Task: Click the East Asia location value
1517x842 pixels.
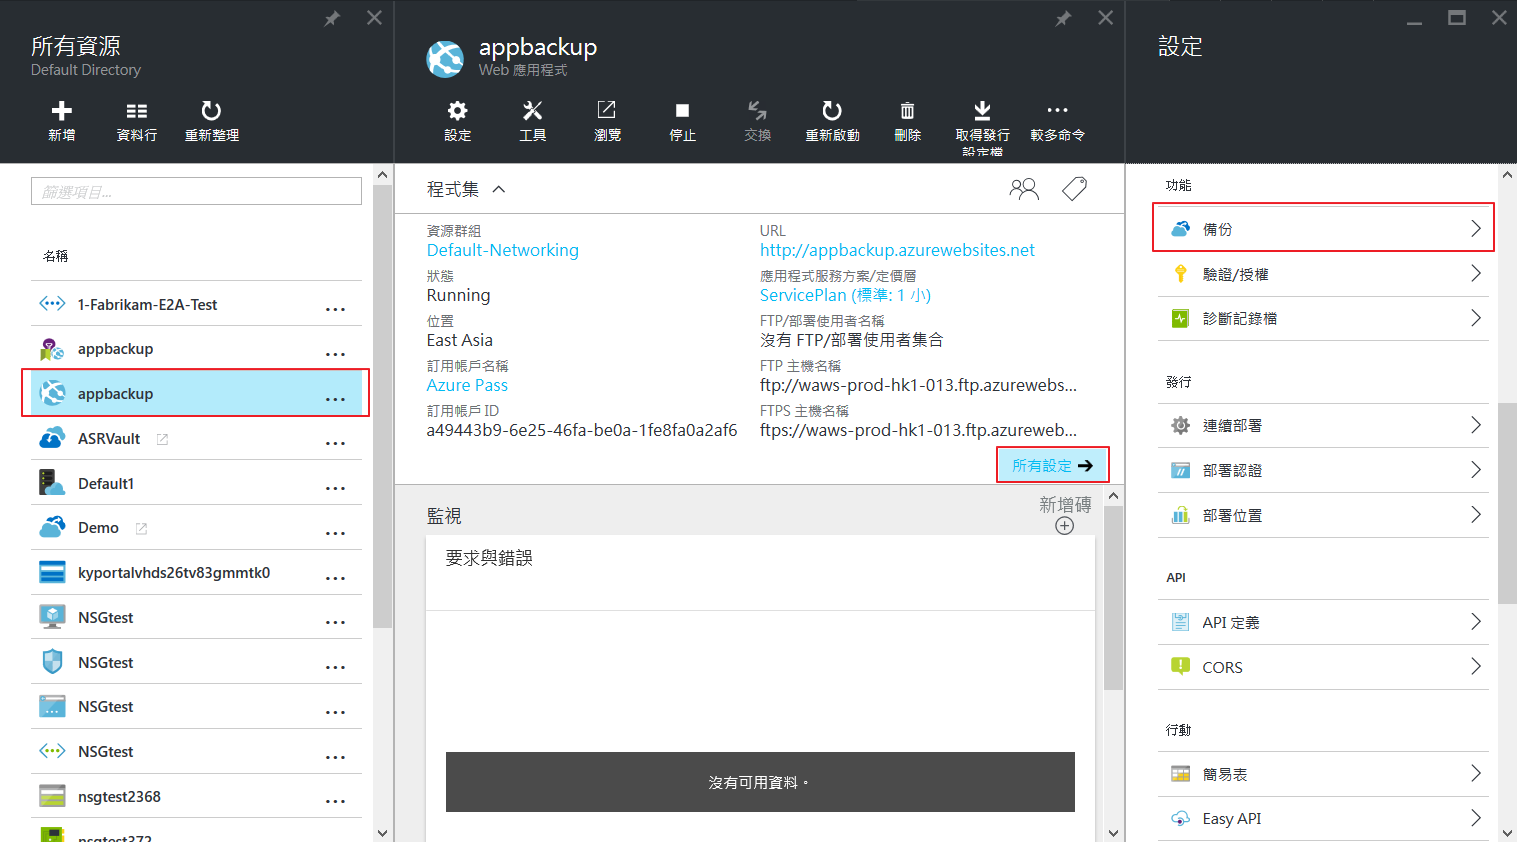Action: [460, 340]
